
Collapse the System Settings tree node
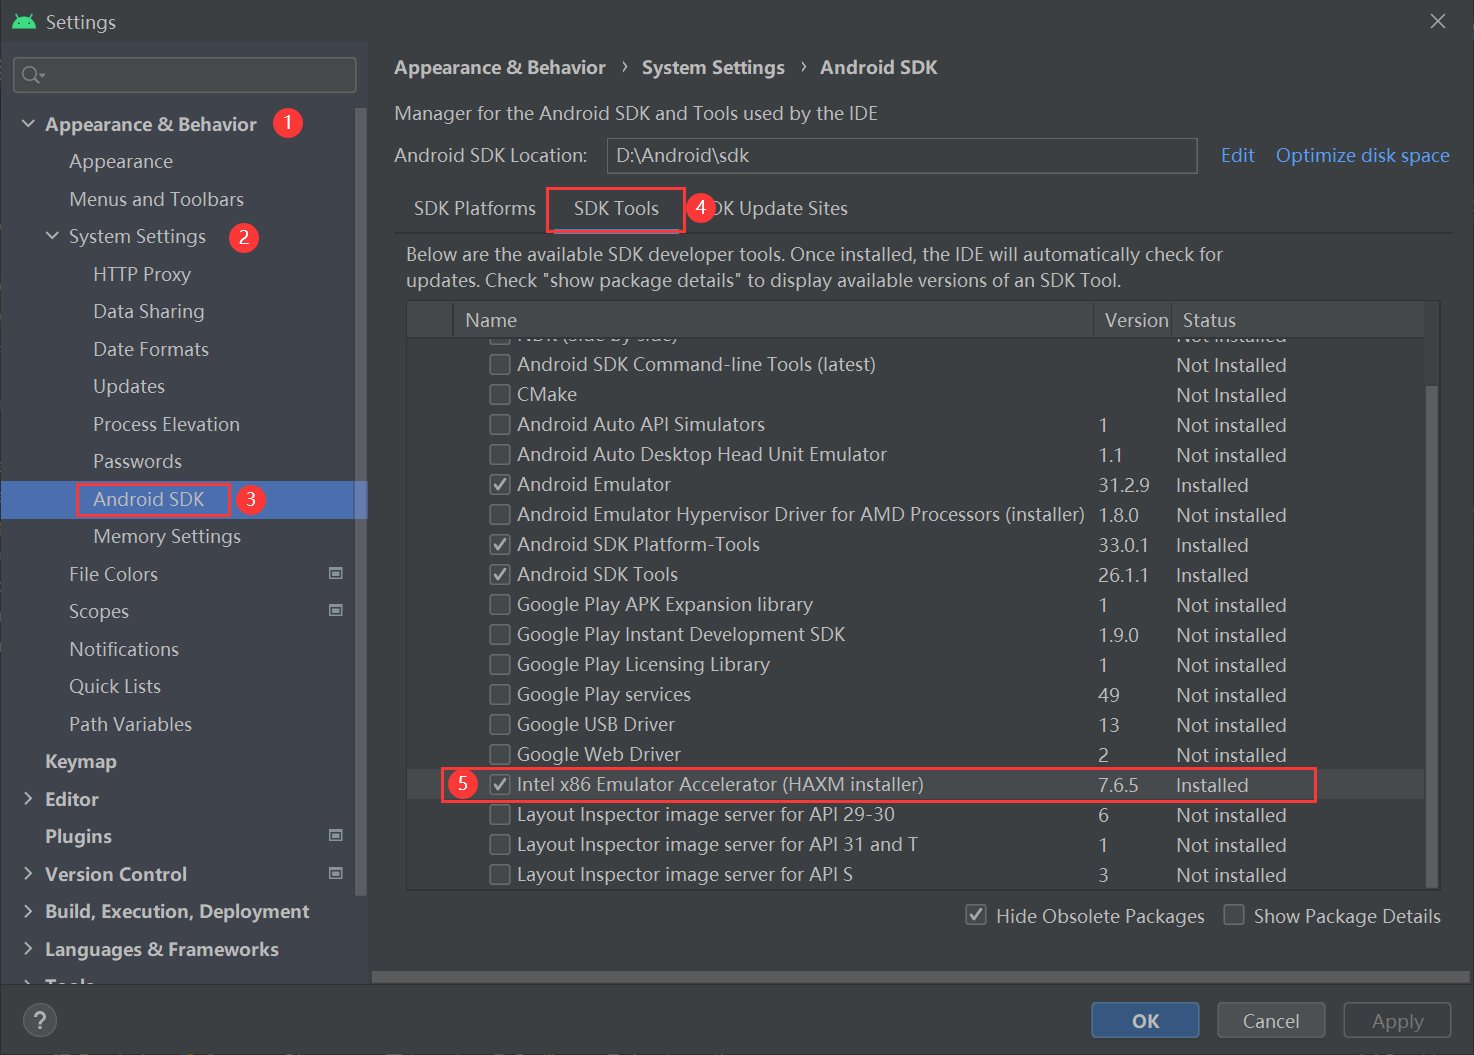click(52, 236)
